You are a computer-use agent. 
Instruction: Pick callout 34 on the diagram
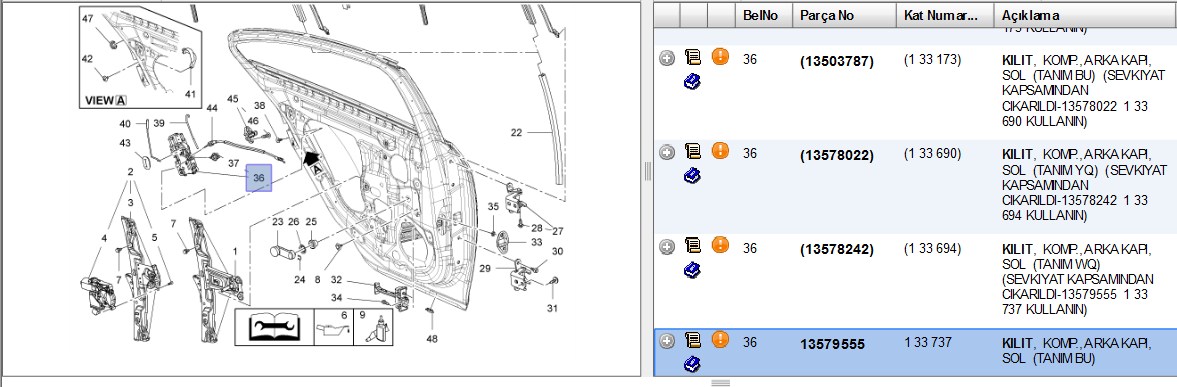[336, 298]
